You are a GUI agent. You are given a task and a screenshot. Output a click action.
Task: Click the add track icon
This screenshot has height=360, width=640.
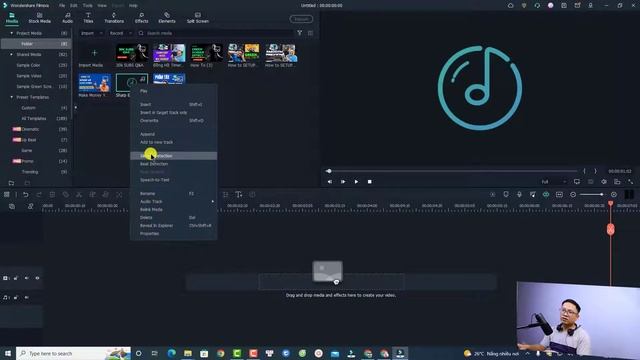pyautogui.click(x=12, y=207)
